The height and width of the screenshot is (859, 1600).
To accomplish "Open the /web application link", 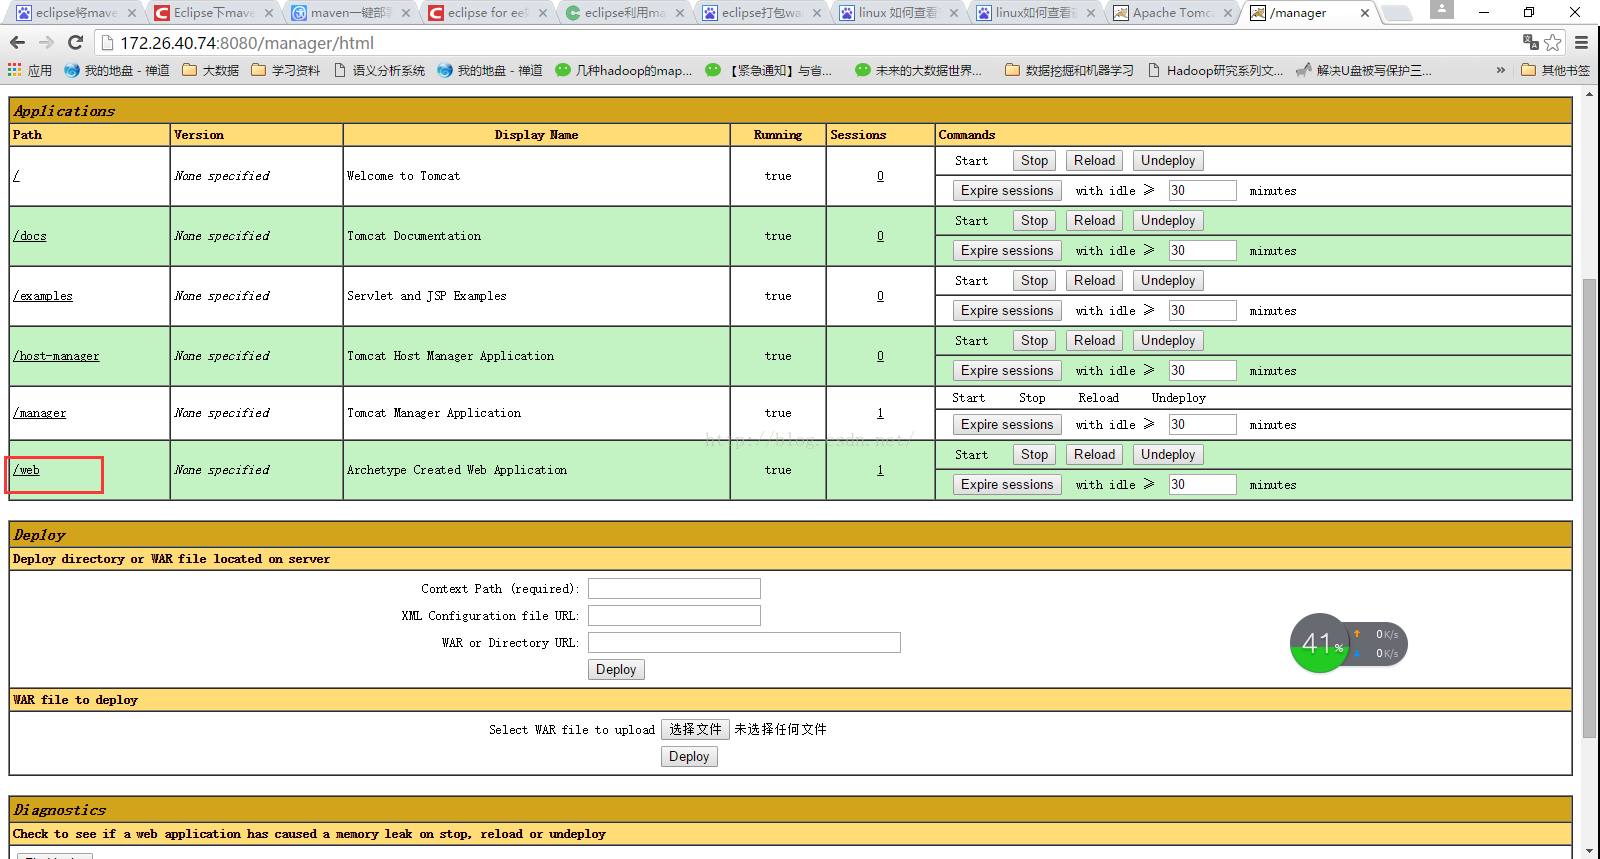I will (x=27, y=470).
